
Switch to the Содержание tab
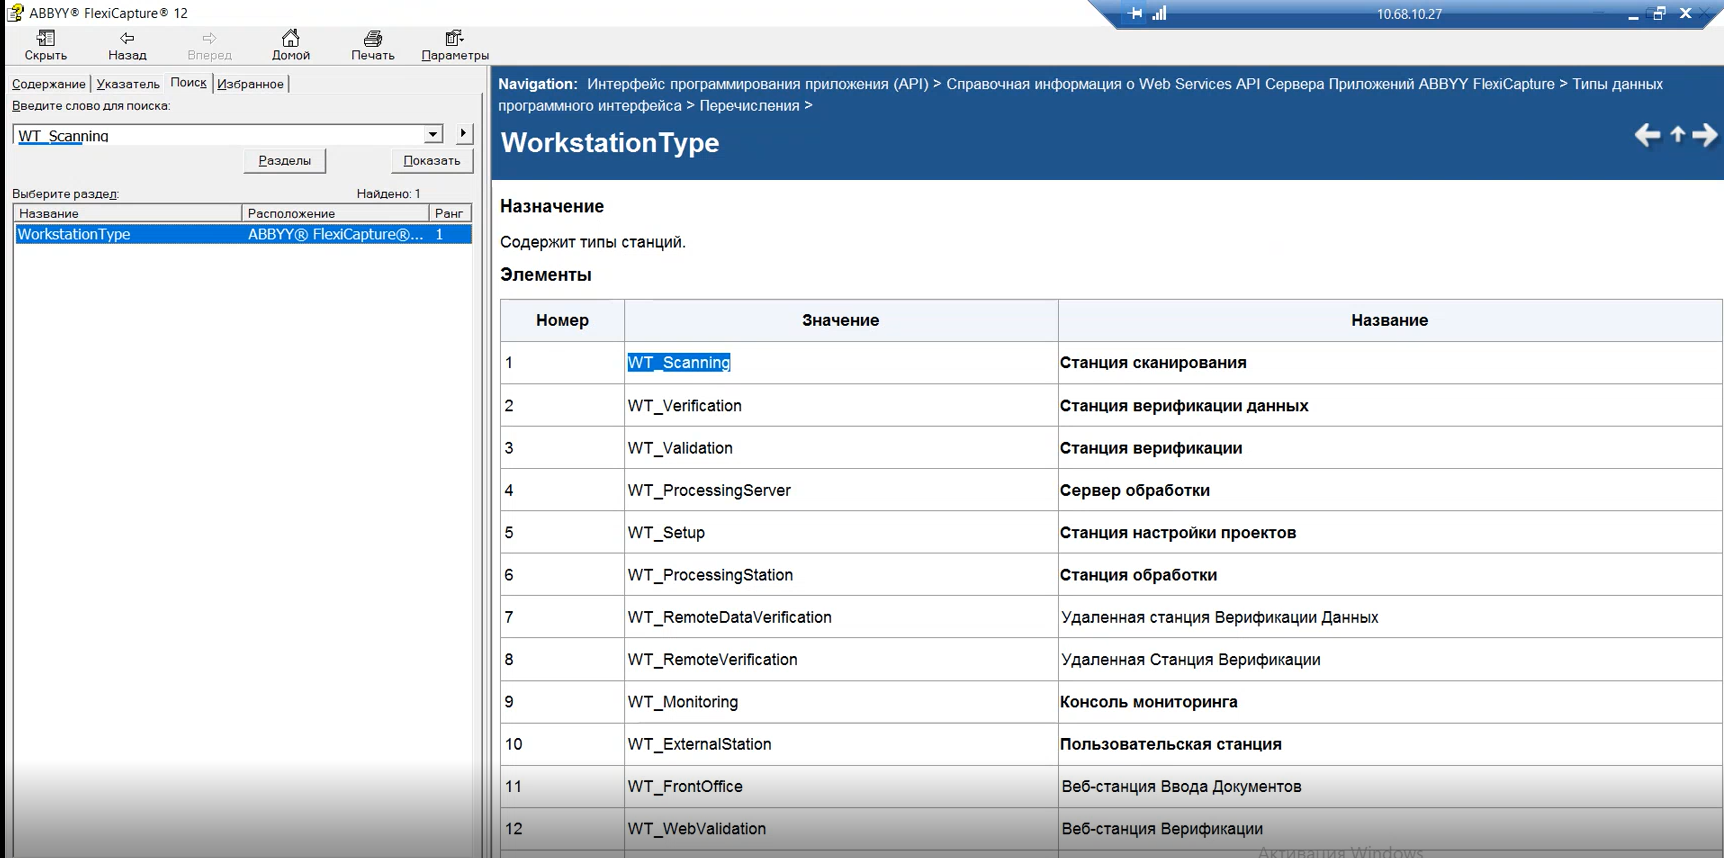tap(49, 84)
